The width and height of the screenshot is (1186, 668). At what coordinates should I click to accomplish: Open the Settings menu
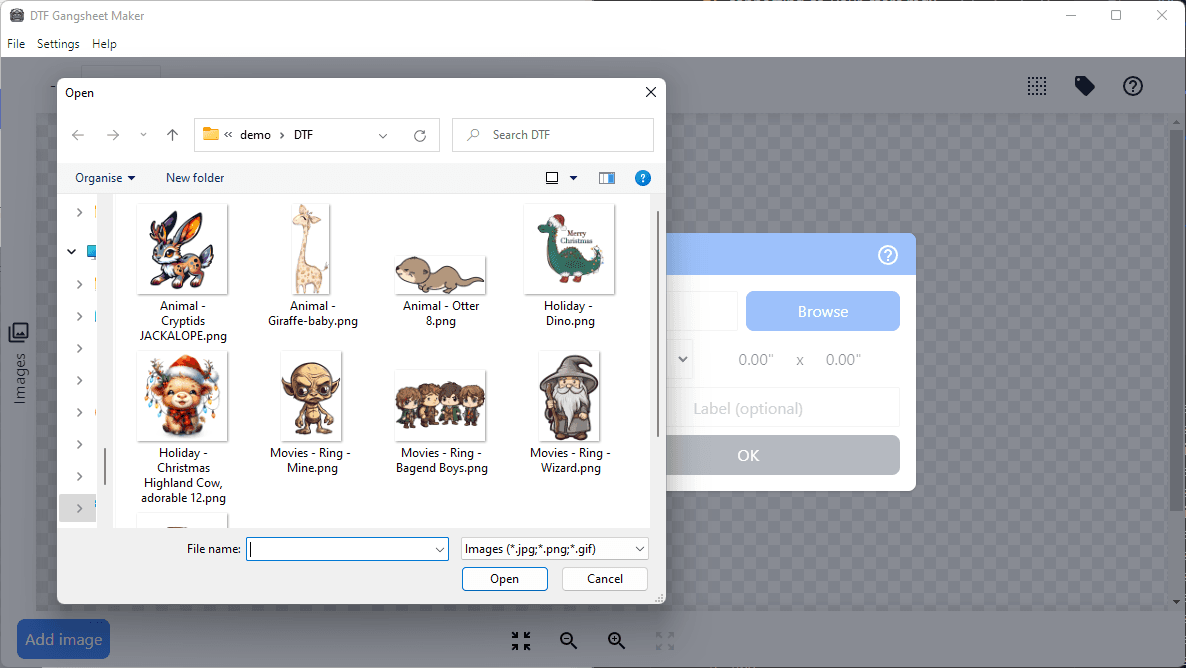tap(58, 44)
